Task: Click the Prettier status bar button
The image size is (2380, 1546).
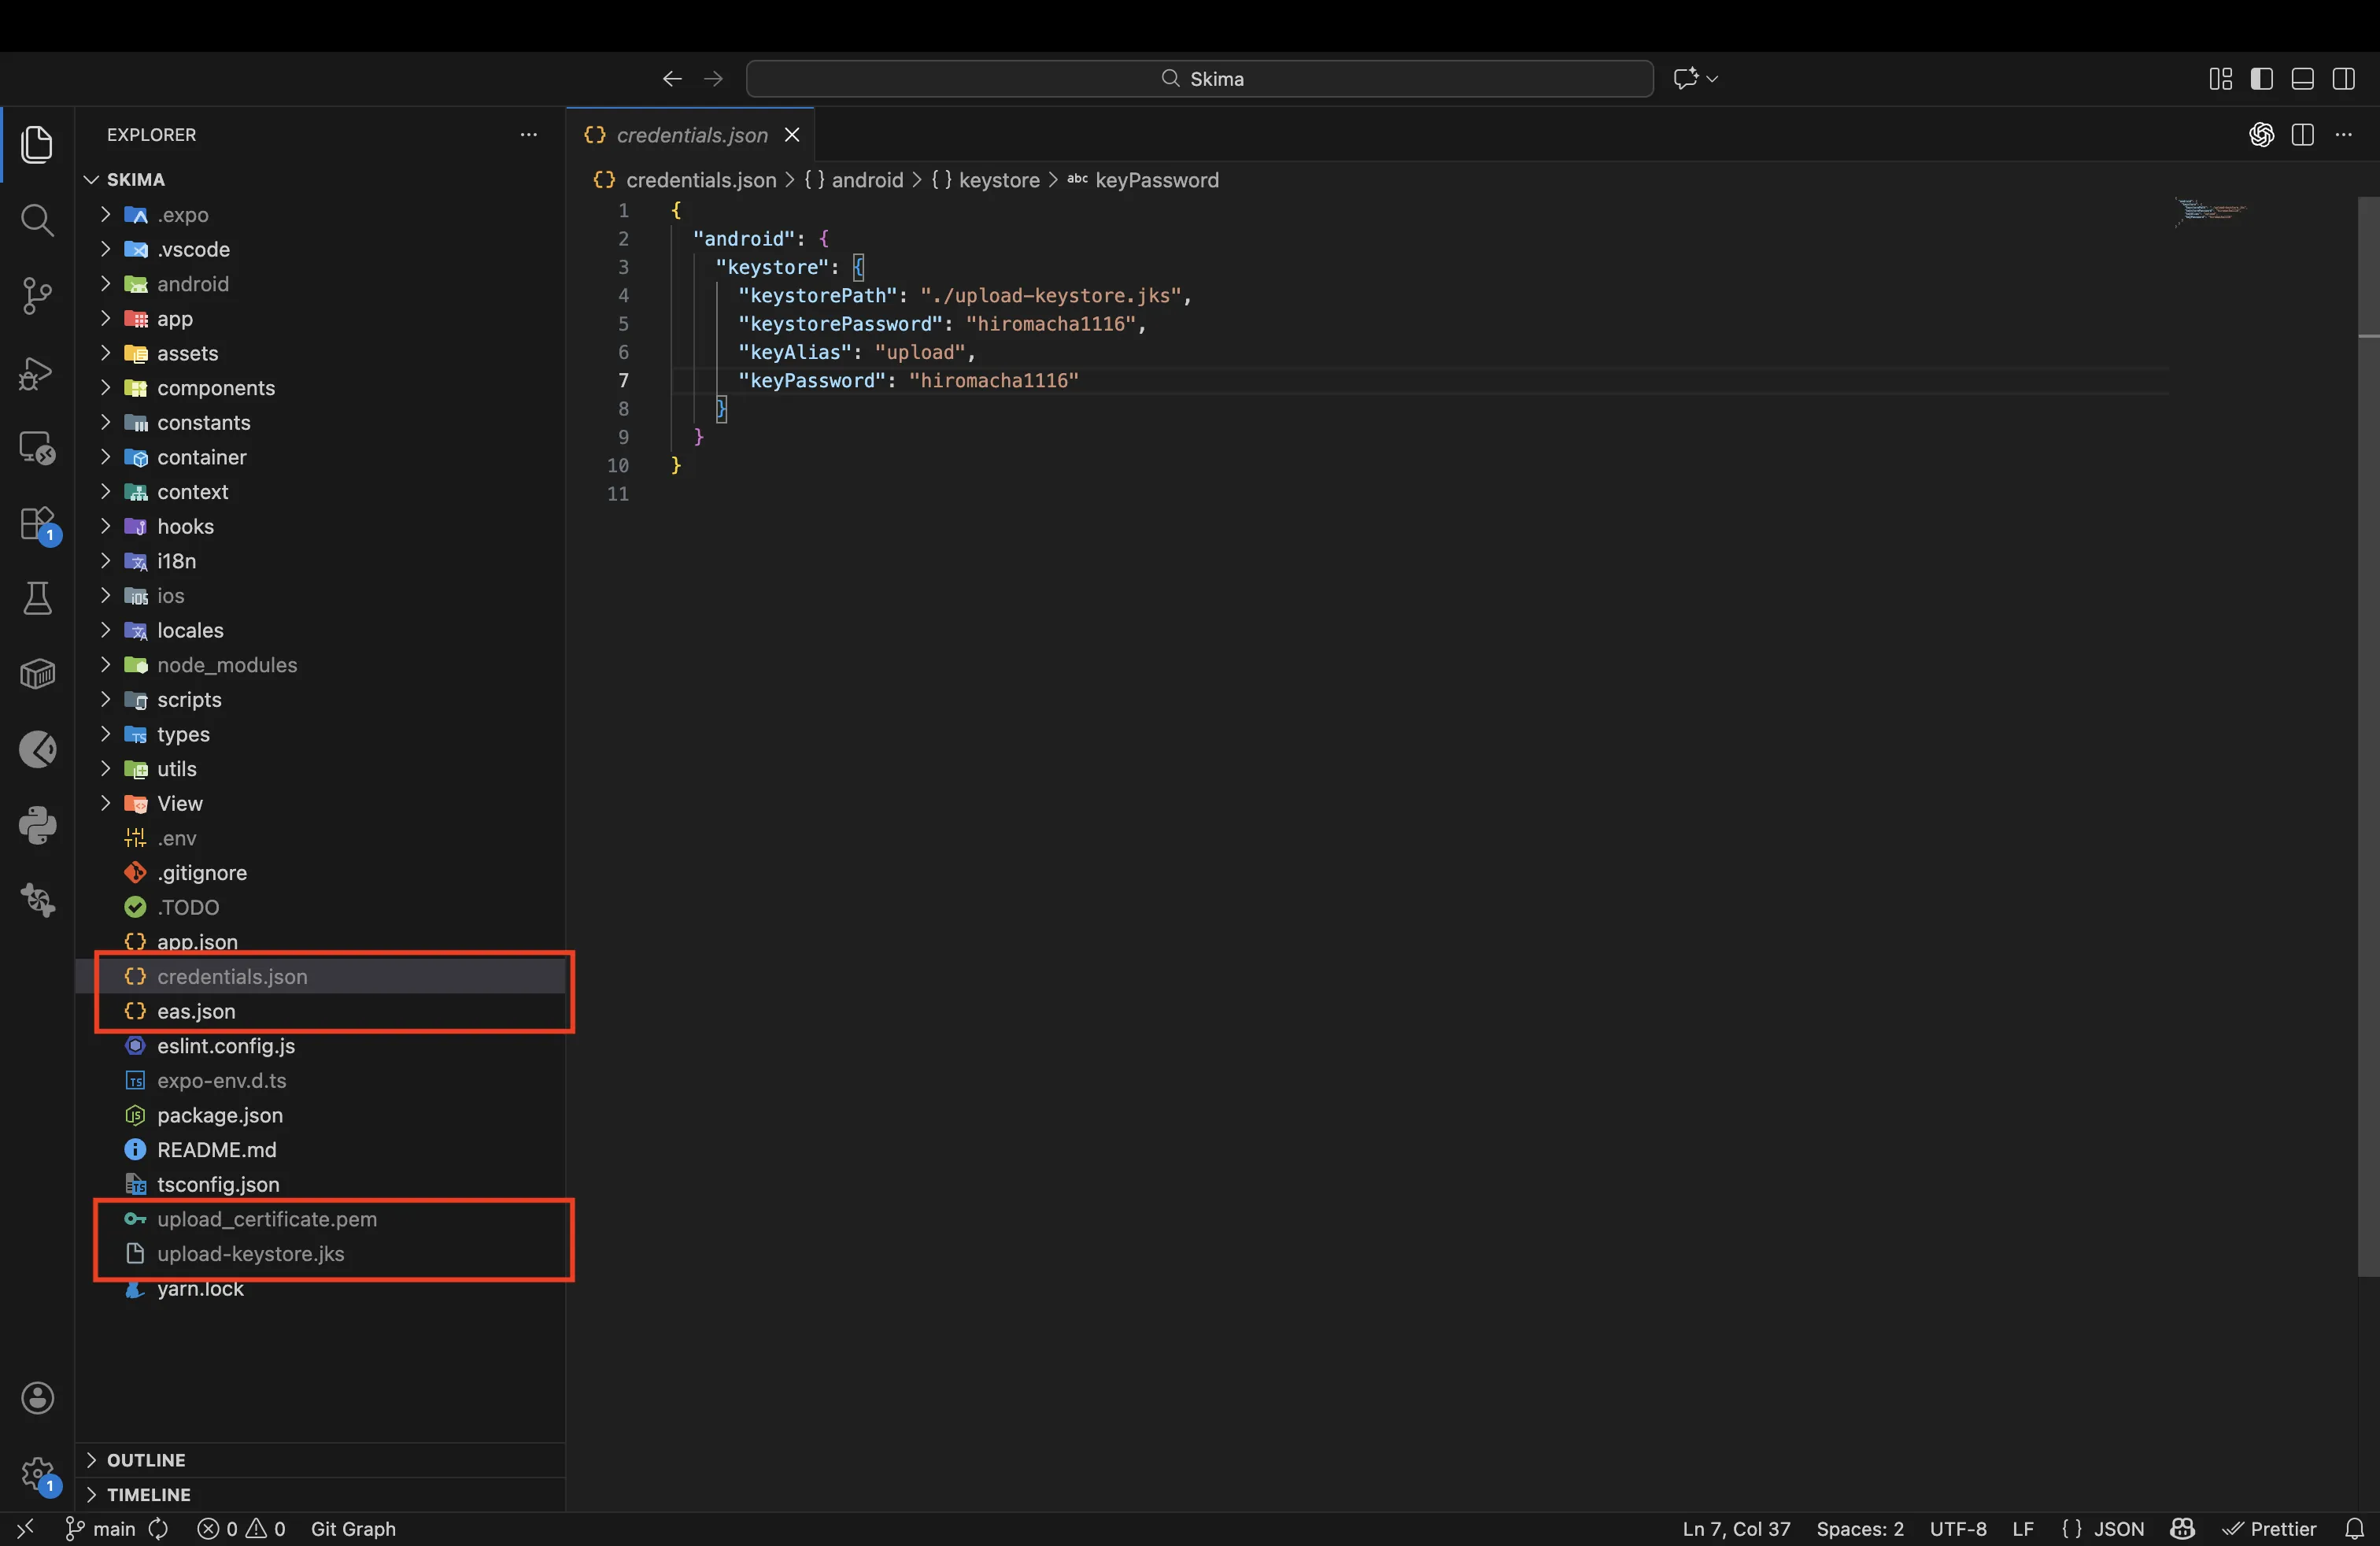Action: (x=2270, y=1529)
